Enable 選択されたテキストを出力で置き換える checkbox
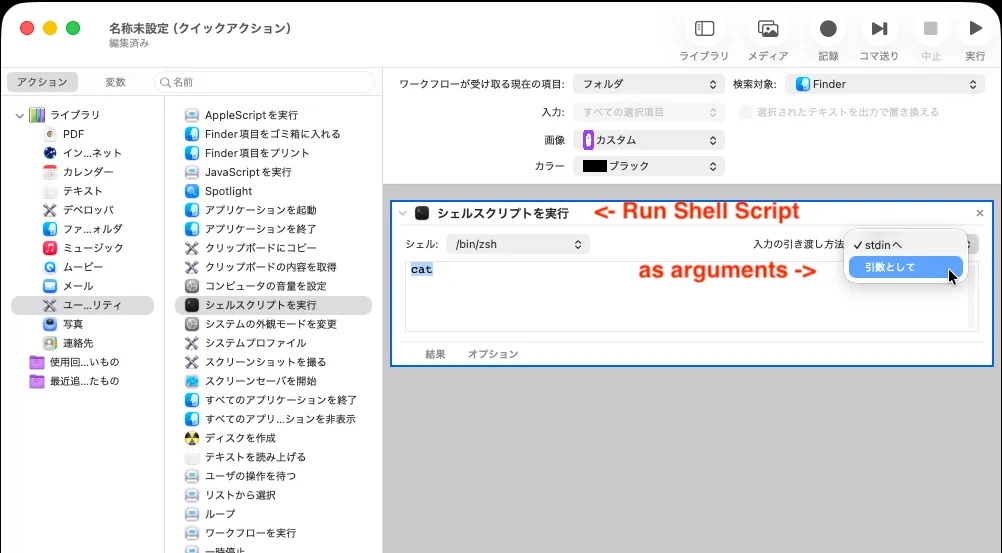 pyautogui.click(x=746, y=113)
